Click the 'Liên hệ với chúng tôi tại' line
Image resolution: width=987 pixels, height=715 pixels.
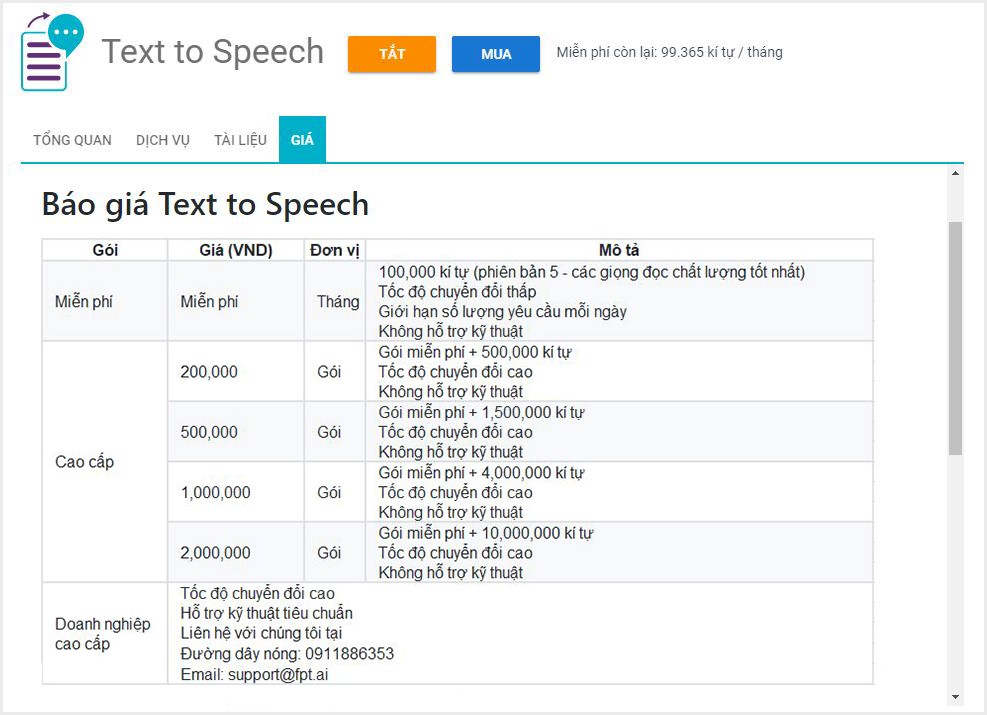[x=261, y=633]
